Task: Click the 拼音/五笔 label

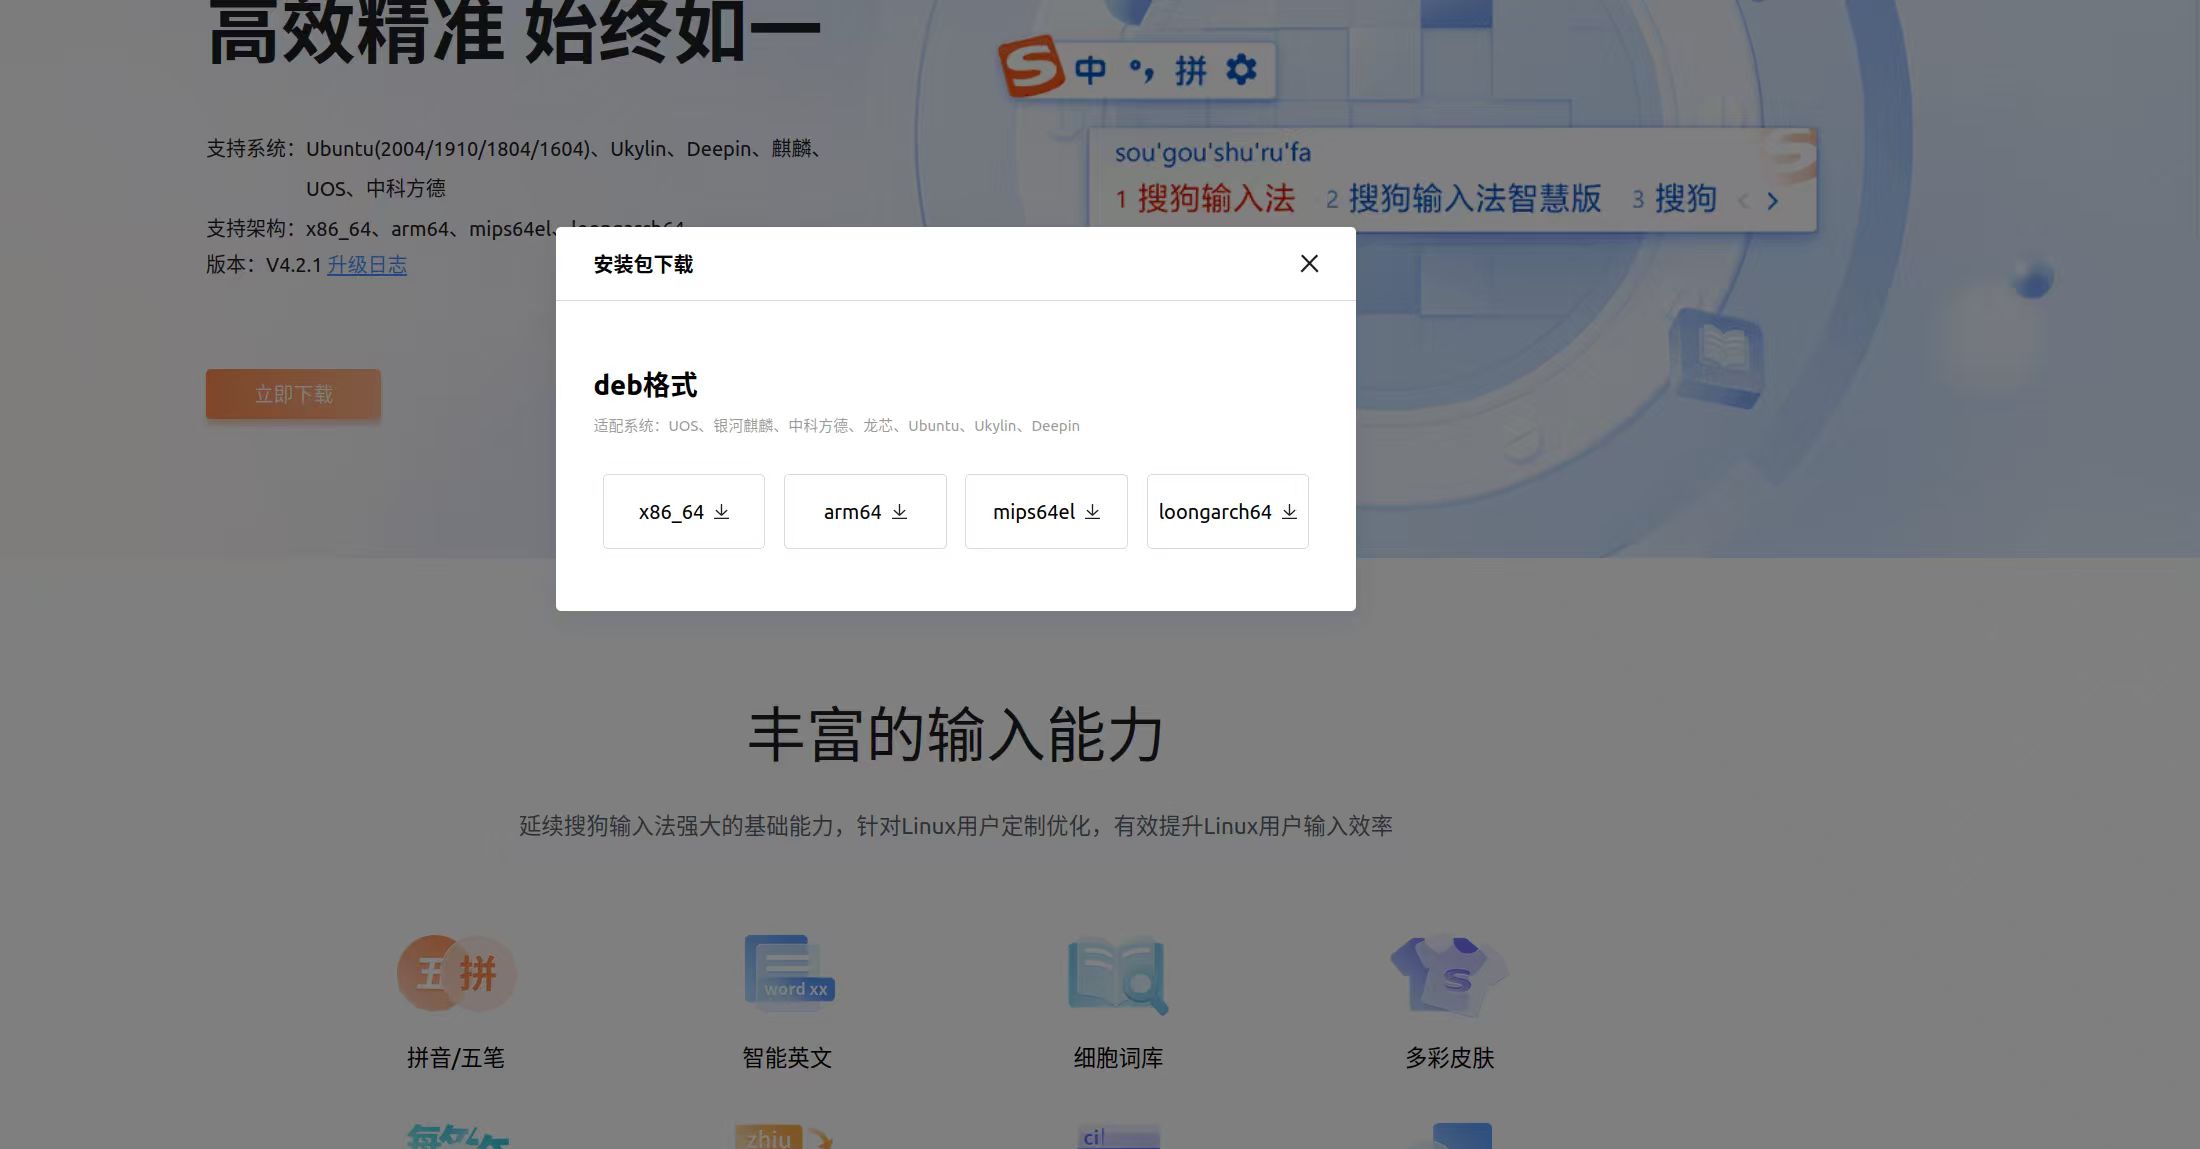Action: pyautogui.click(x=456, y=1058)
